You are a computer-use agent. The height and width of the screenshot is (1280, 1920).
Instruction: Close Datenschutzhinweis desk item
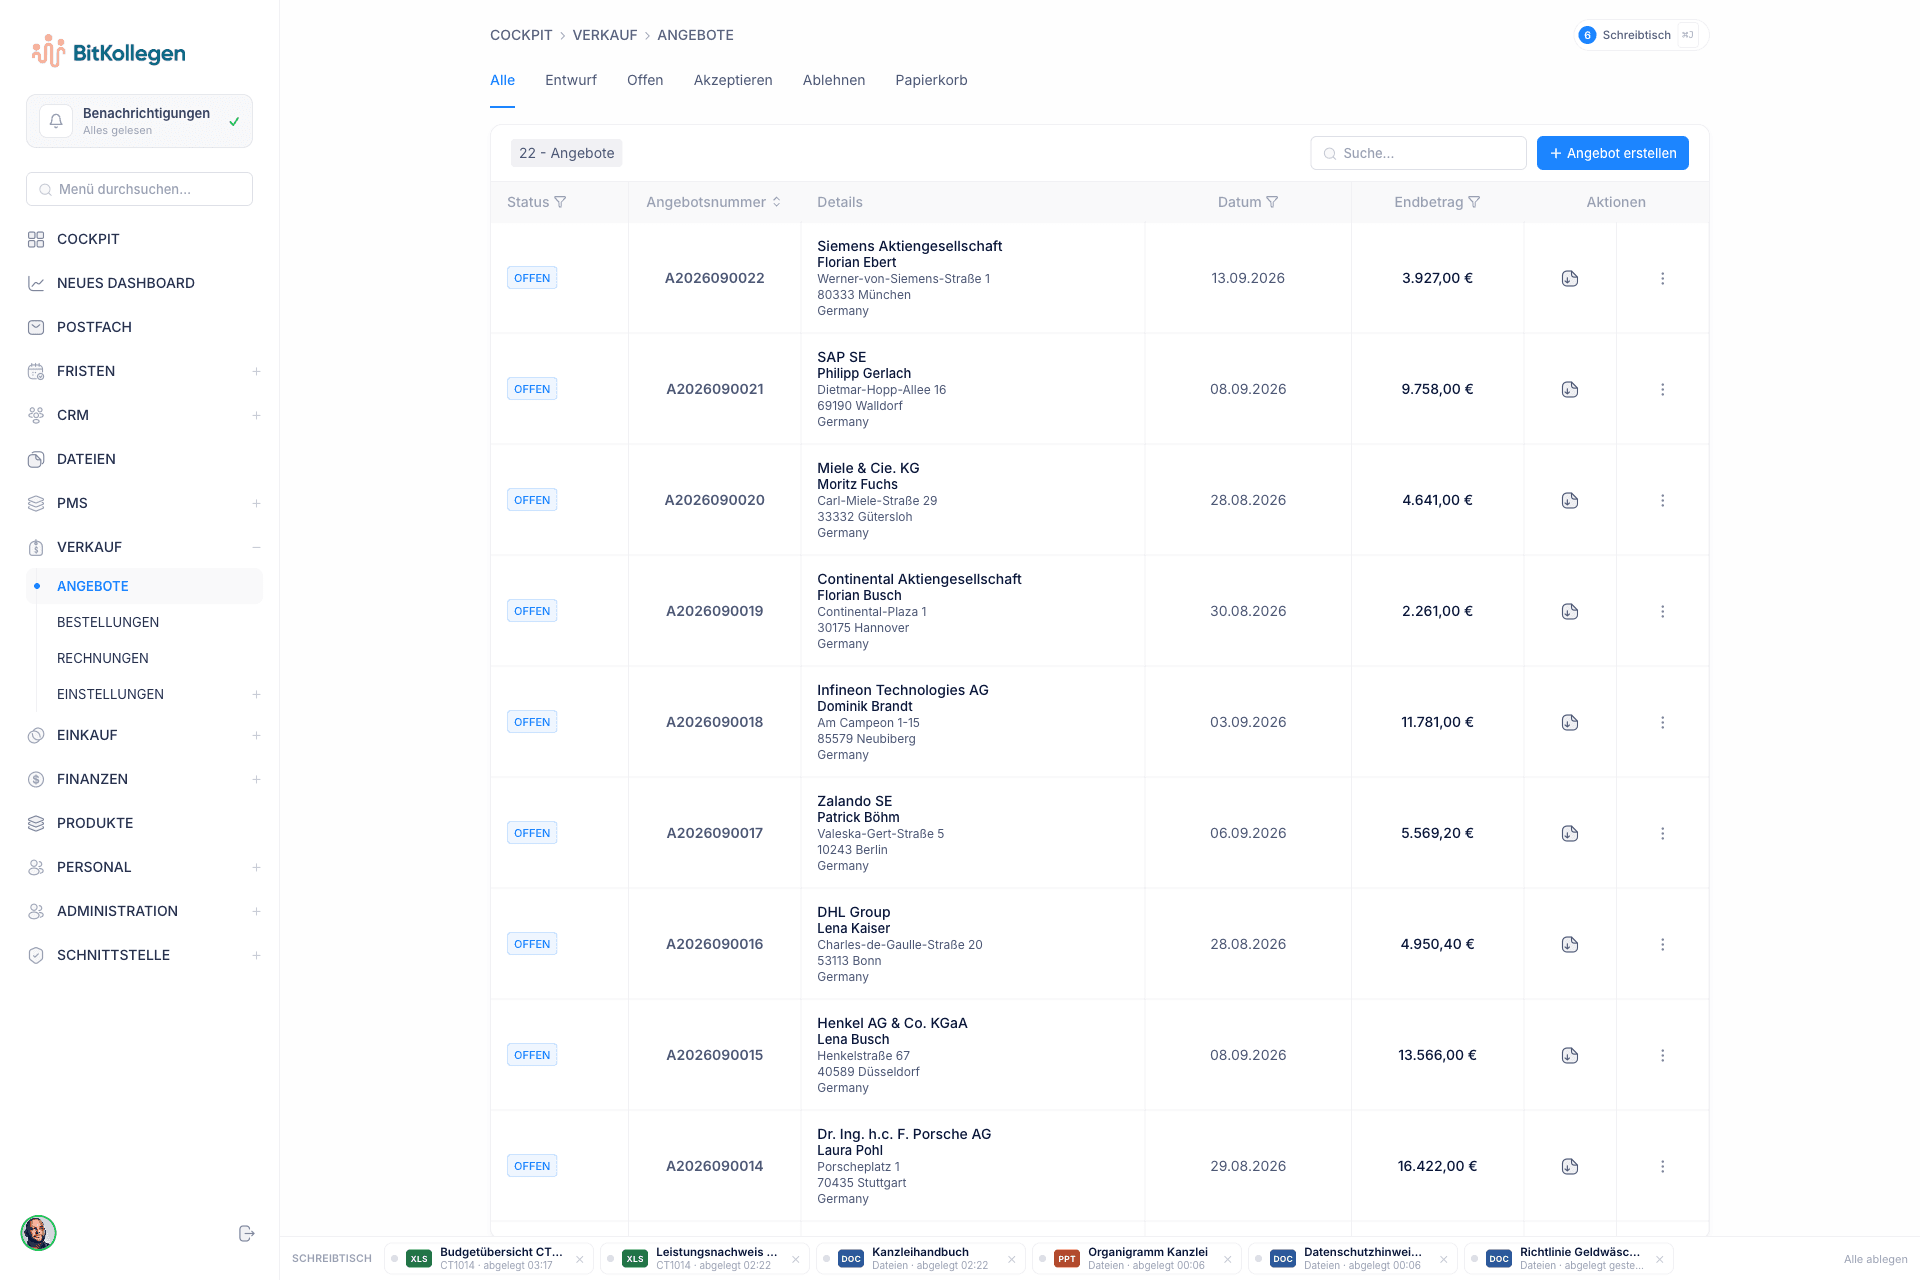(x=1444, y=1259)
